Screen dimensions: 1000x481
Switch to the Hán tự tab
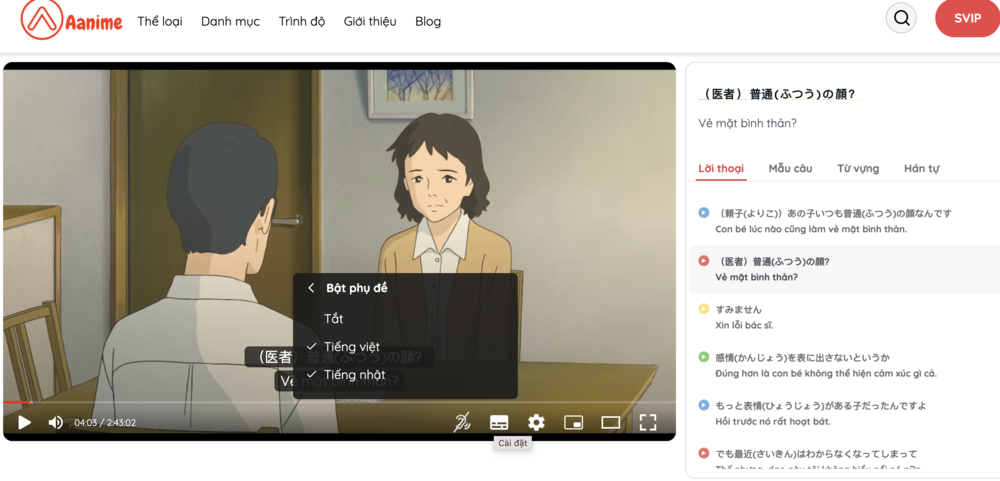point(921,168)
